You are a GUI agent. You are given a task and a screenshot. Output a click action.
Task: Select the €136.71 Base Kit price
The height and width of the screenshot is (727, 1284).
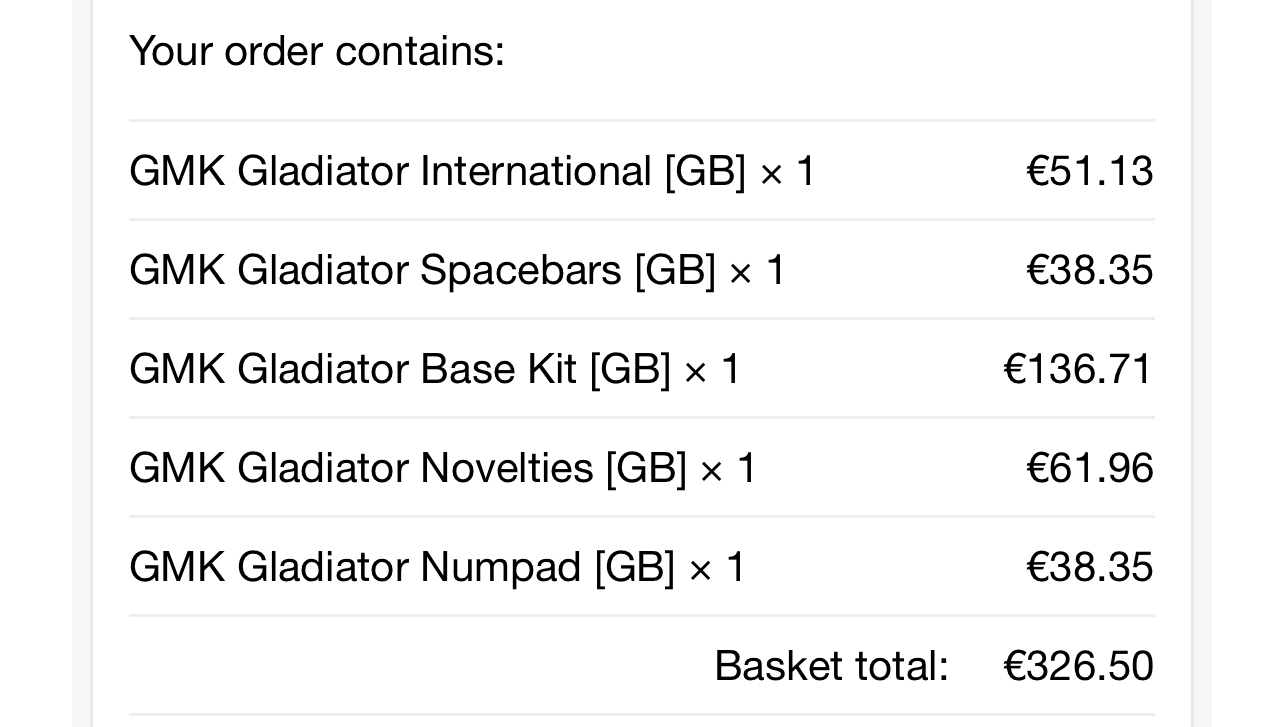(x=1078, y=369)
